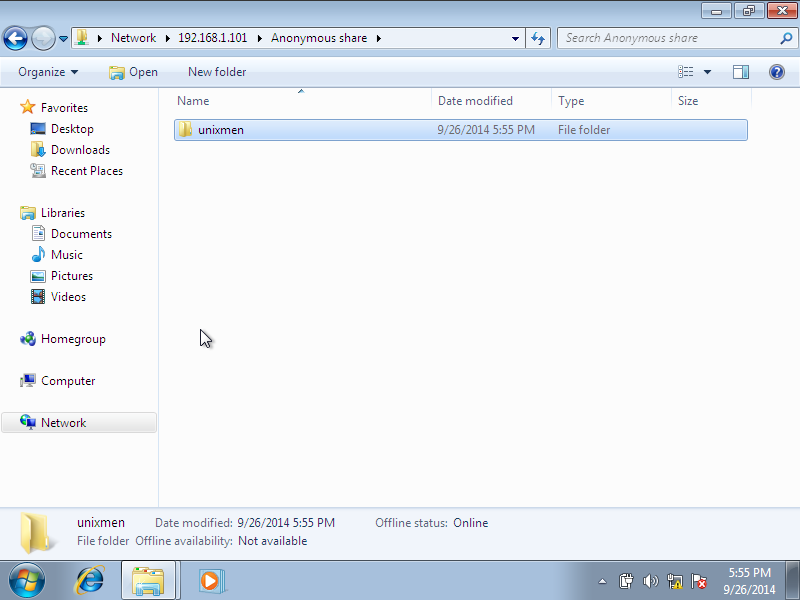800x600 pixels.
Task: Click the Documents icon in sidebar
Action: [38, 233]
